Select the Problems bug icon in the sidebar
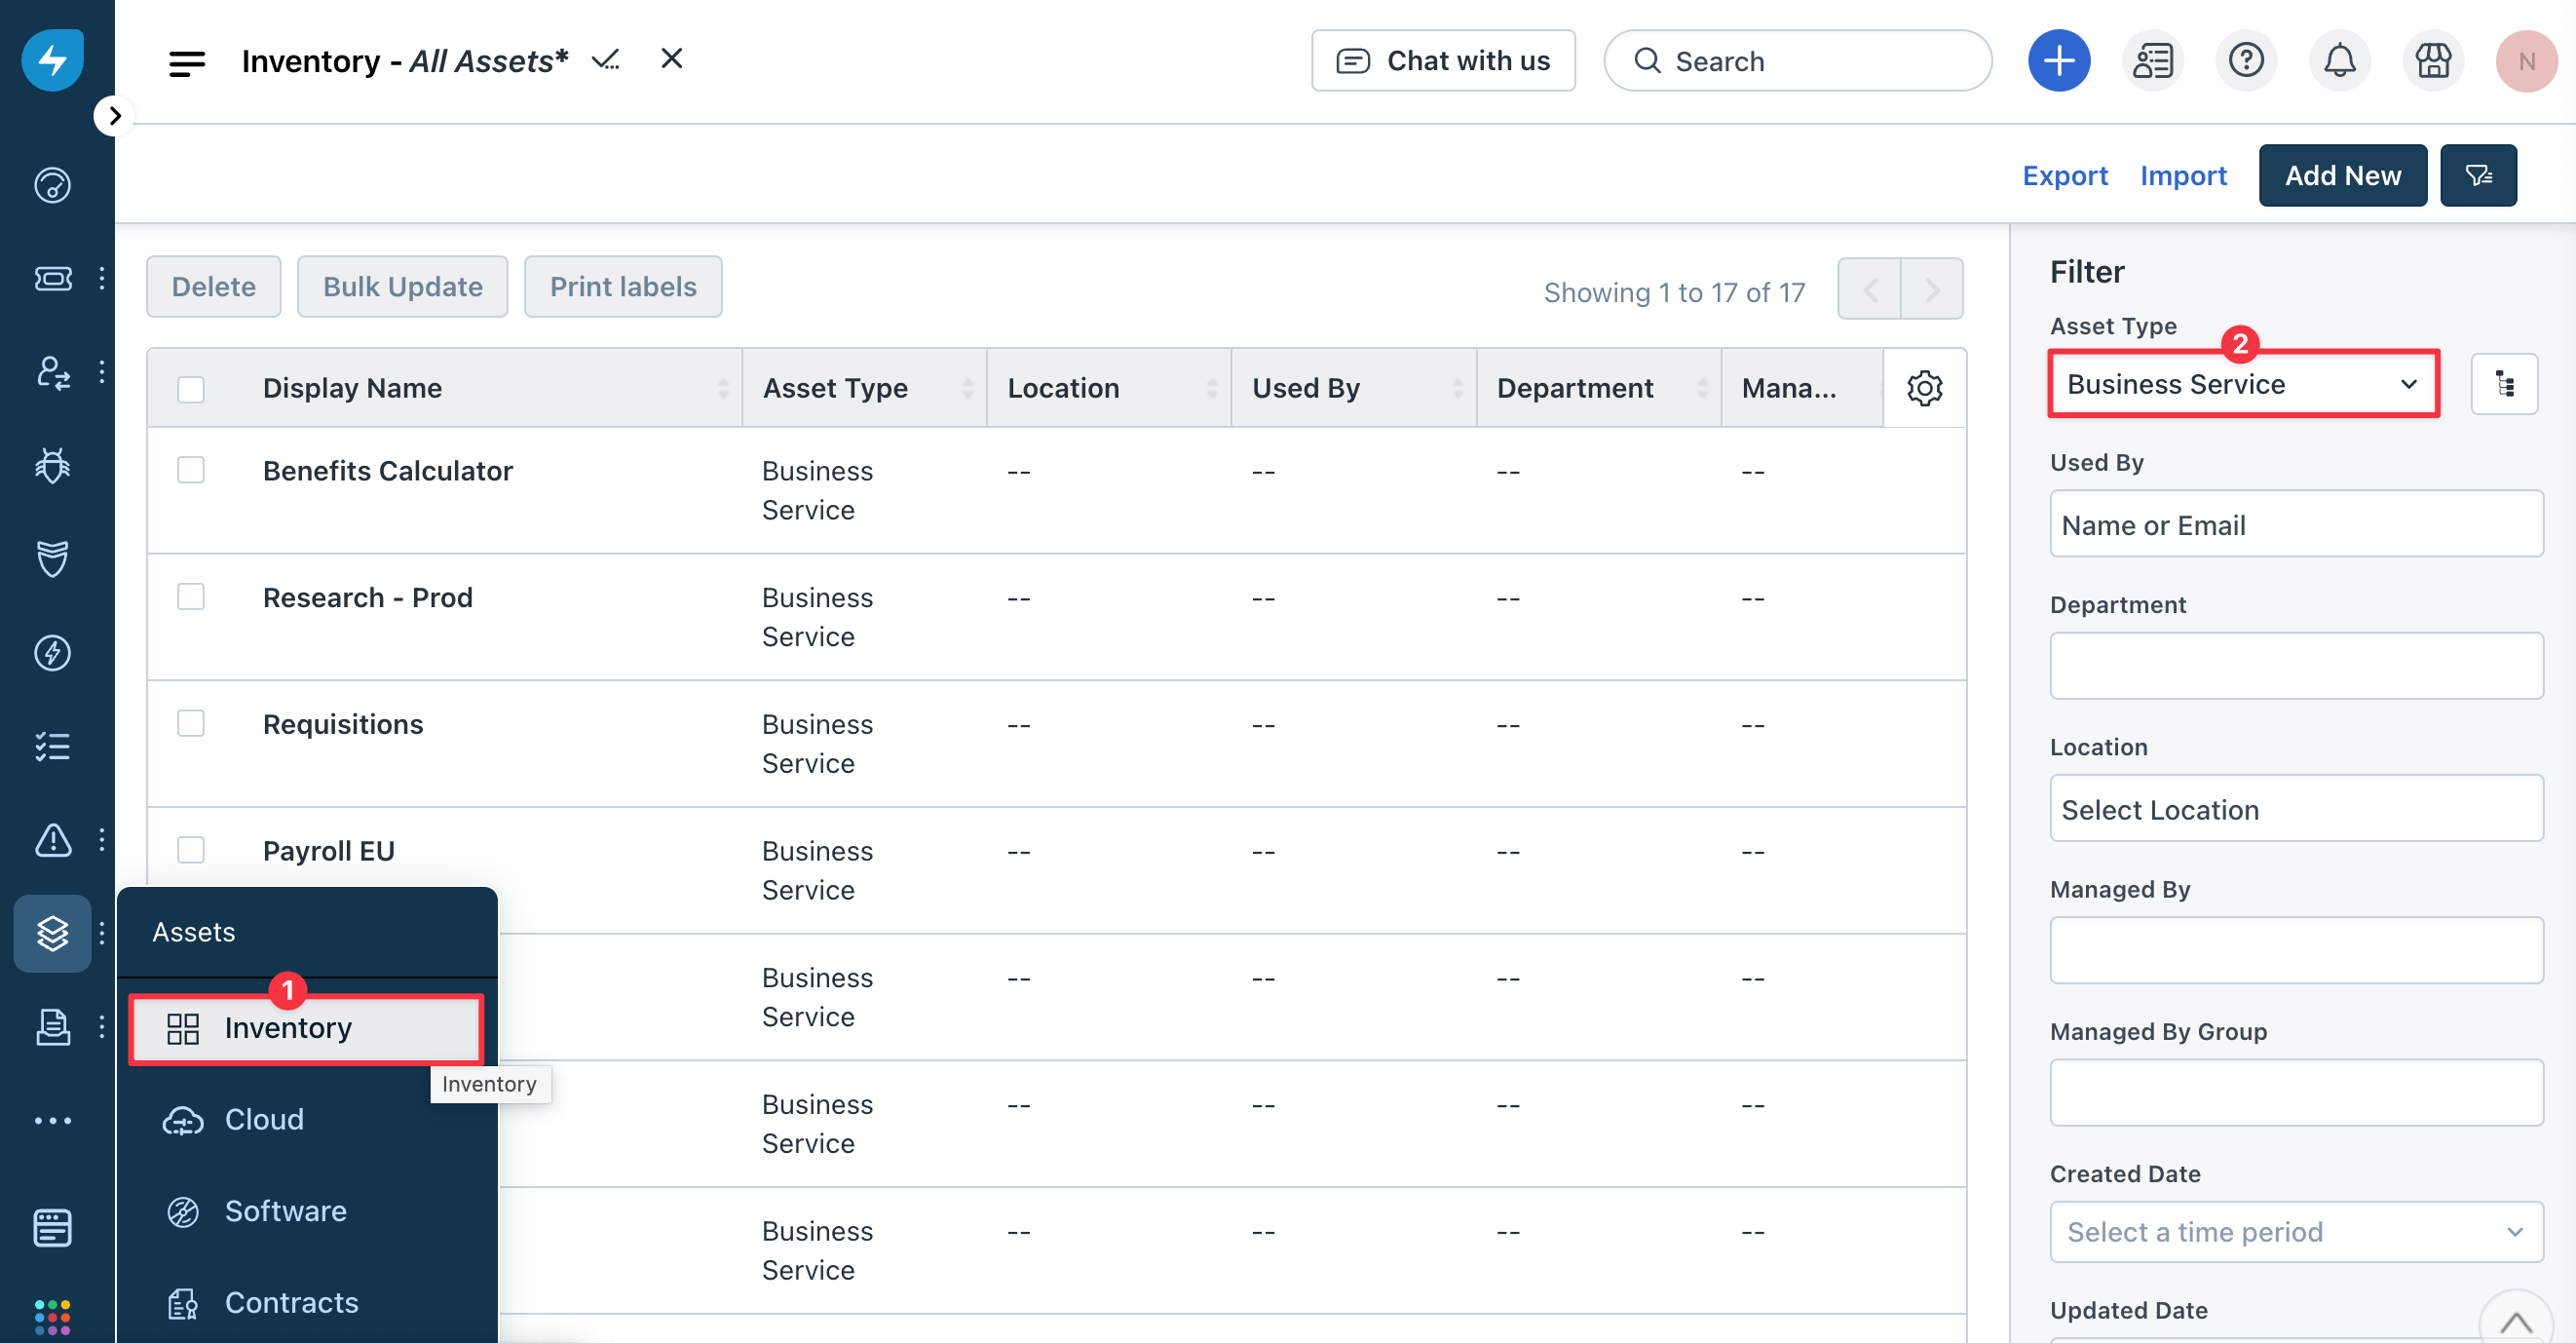2576x1343 pixels. [52, 465]
